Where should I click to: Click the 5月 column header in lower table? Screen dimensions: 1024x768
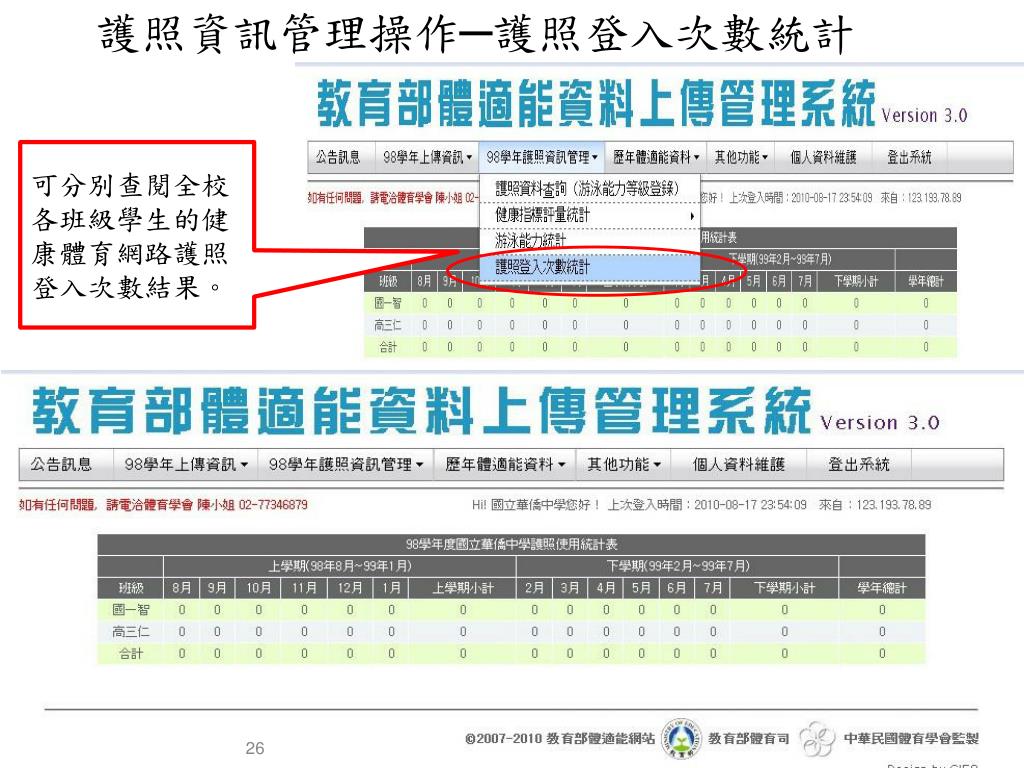(641, 588)
